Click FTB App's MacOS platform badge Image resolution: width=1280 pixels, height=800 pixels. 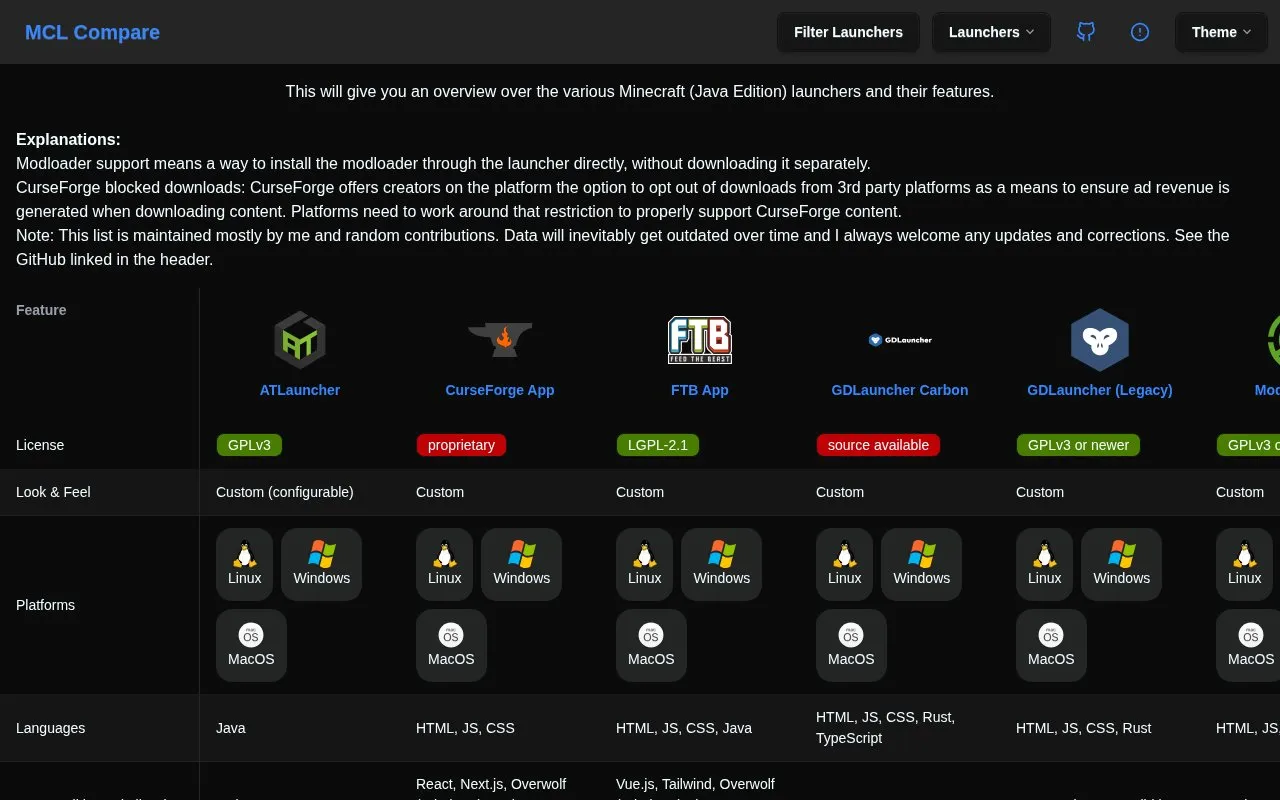pos(651,645)
